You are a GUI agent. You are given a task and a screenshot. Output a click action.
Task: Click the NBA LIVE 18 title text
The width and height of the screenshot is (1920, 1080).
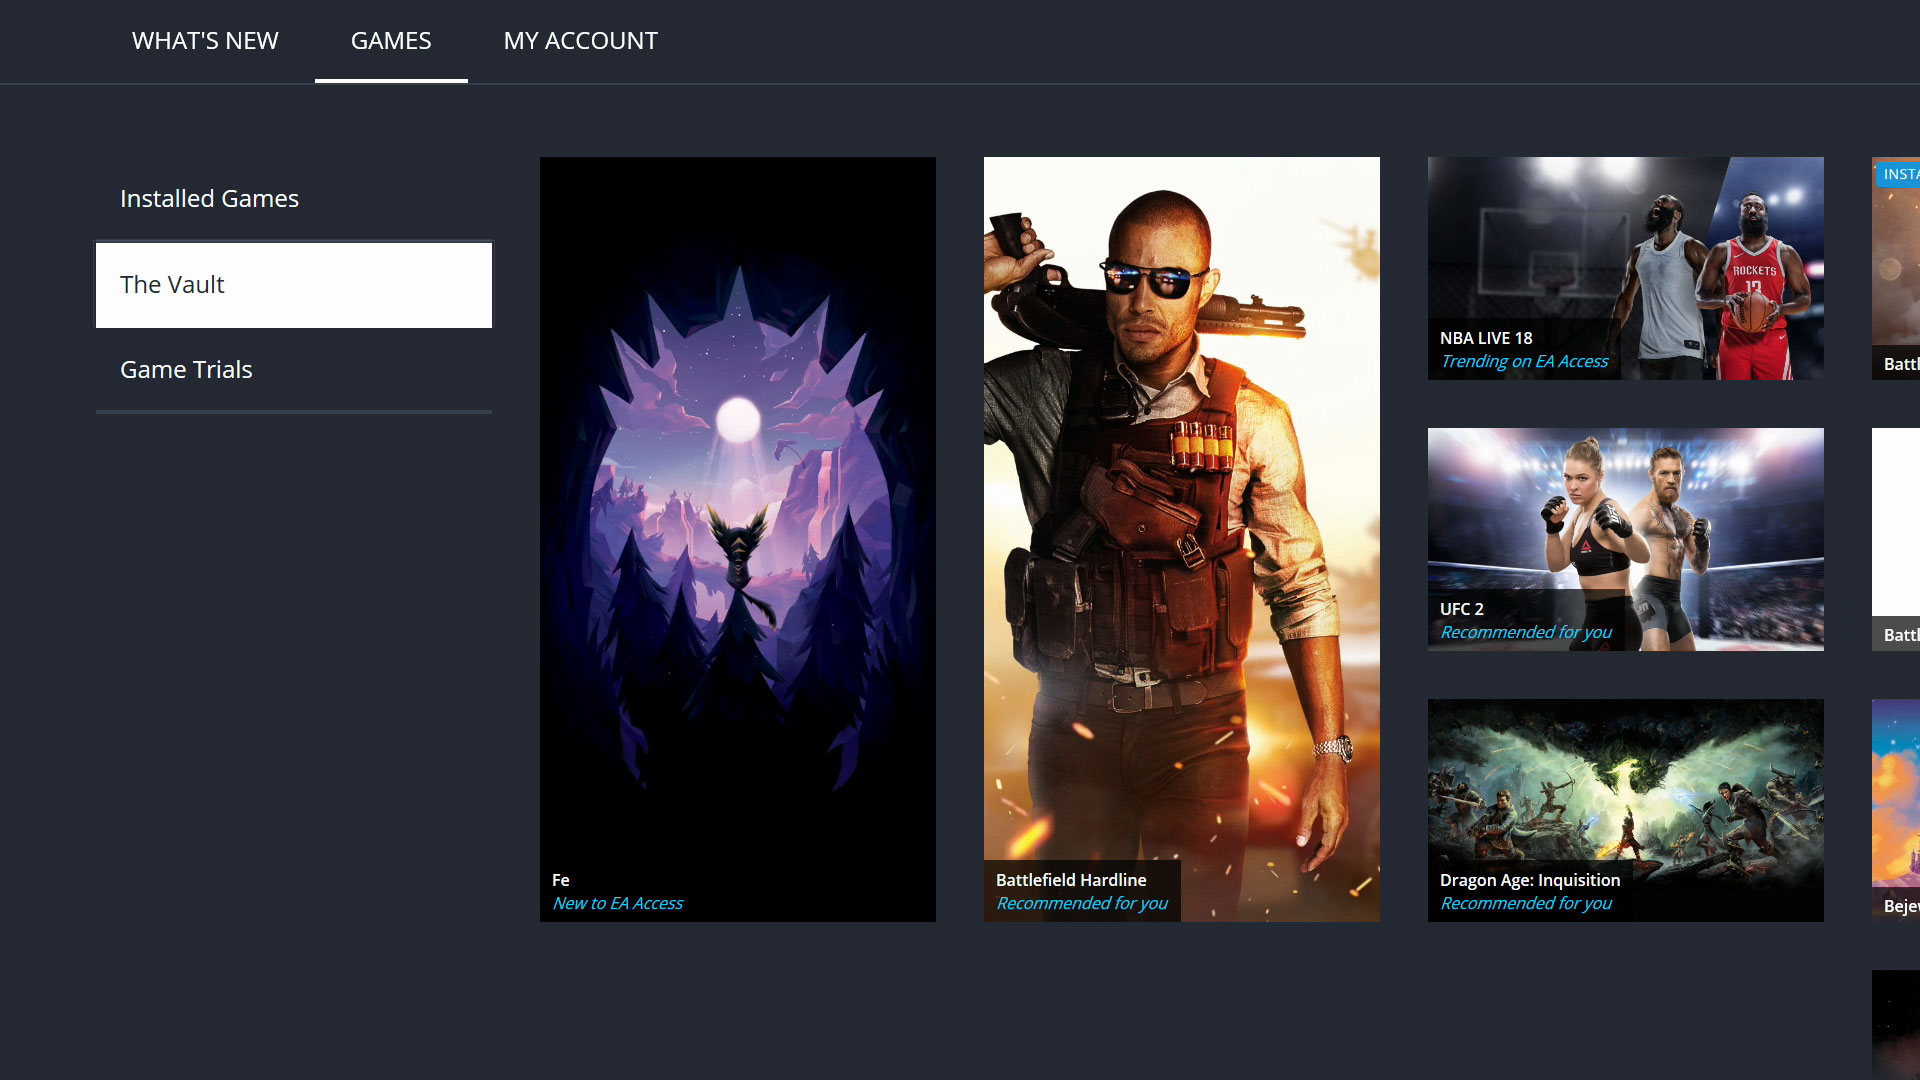pyautogui.click(x=1486, y=338)
